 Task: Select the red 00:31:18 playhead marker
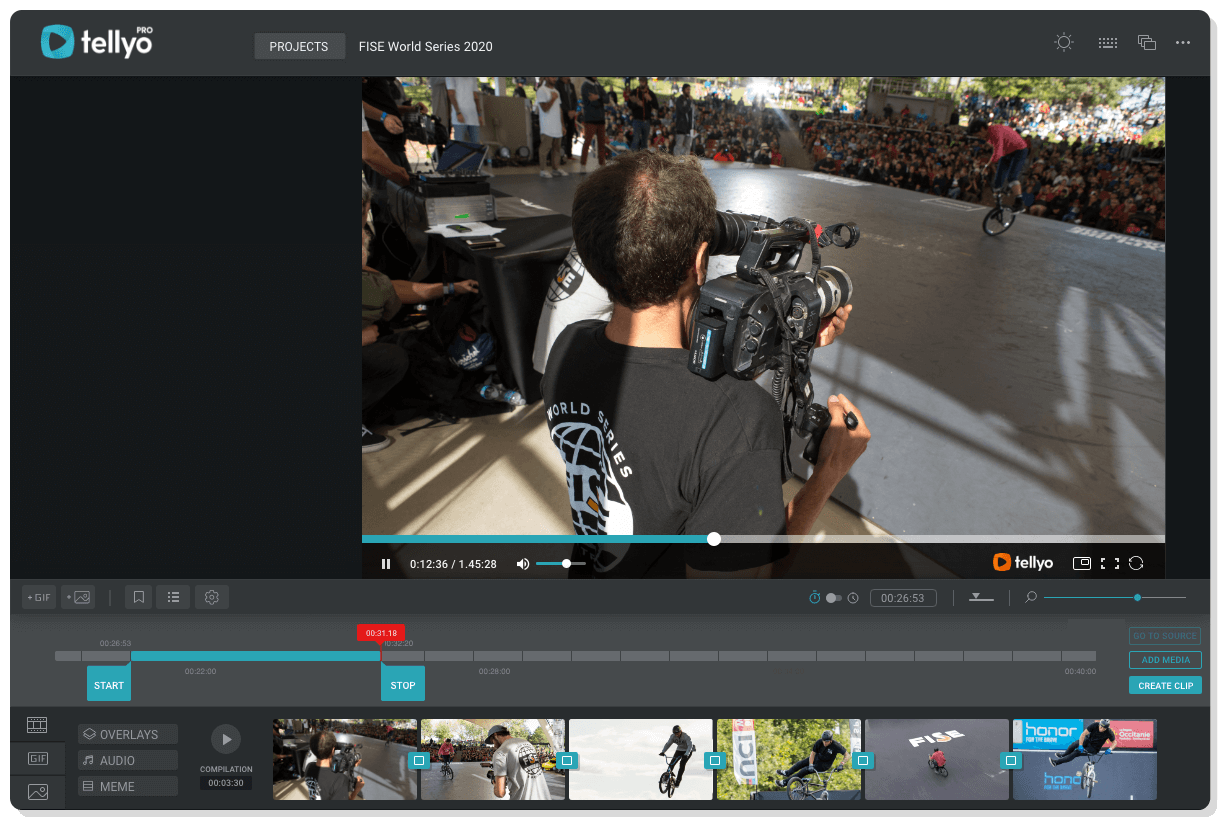click(381, 633)
